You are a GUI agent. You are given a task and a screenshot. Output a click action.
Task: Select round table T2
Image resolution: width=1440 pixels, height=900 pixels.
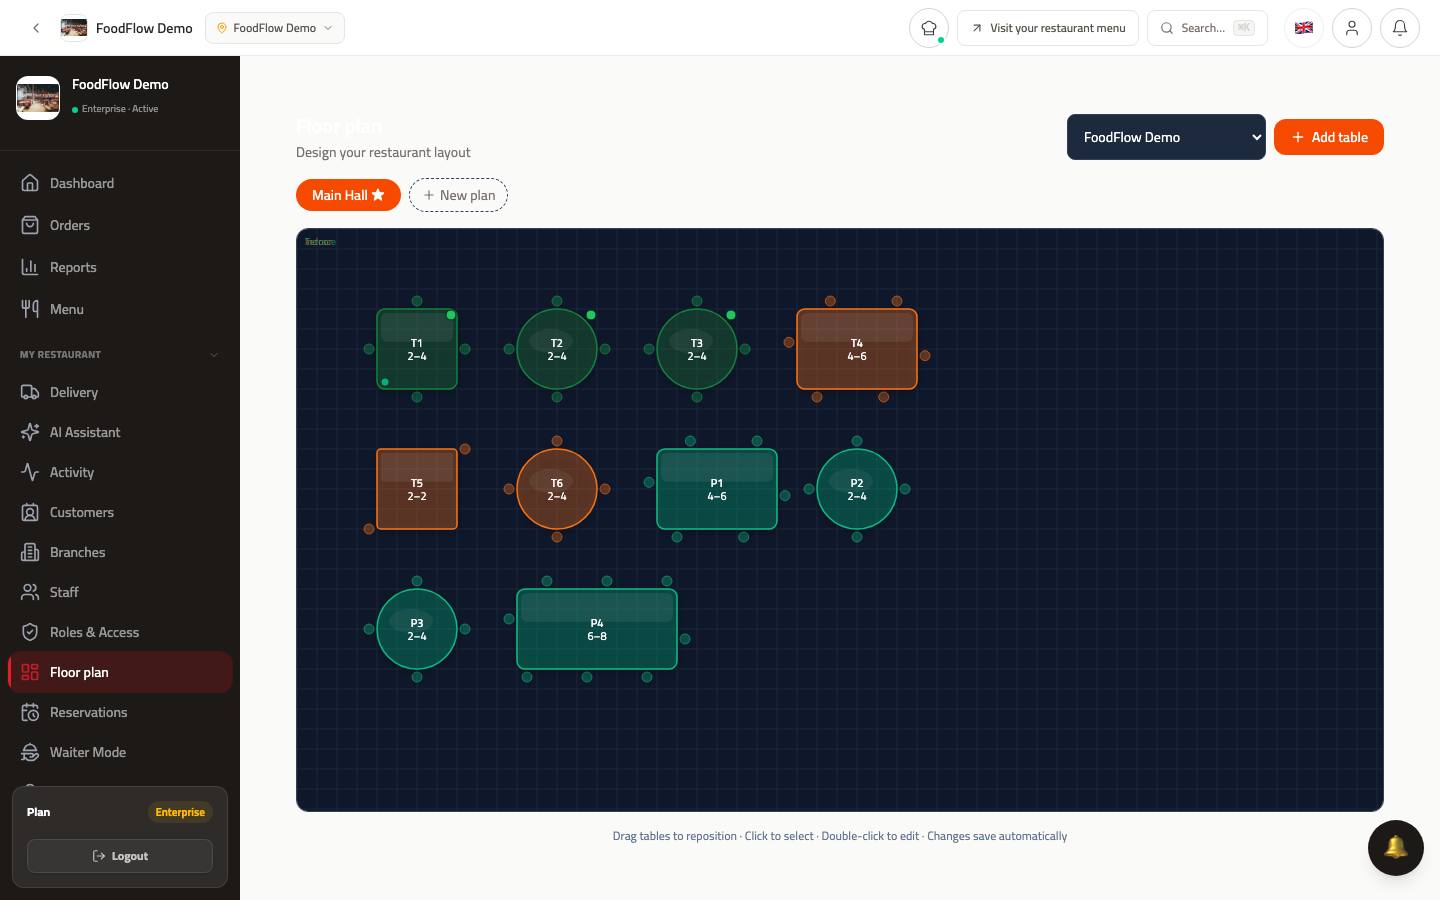(x=557, y=349)
